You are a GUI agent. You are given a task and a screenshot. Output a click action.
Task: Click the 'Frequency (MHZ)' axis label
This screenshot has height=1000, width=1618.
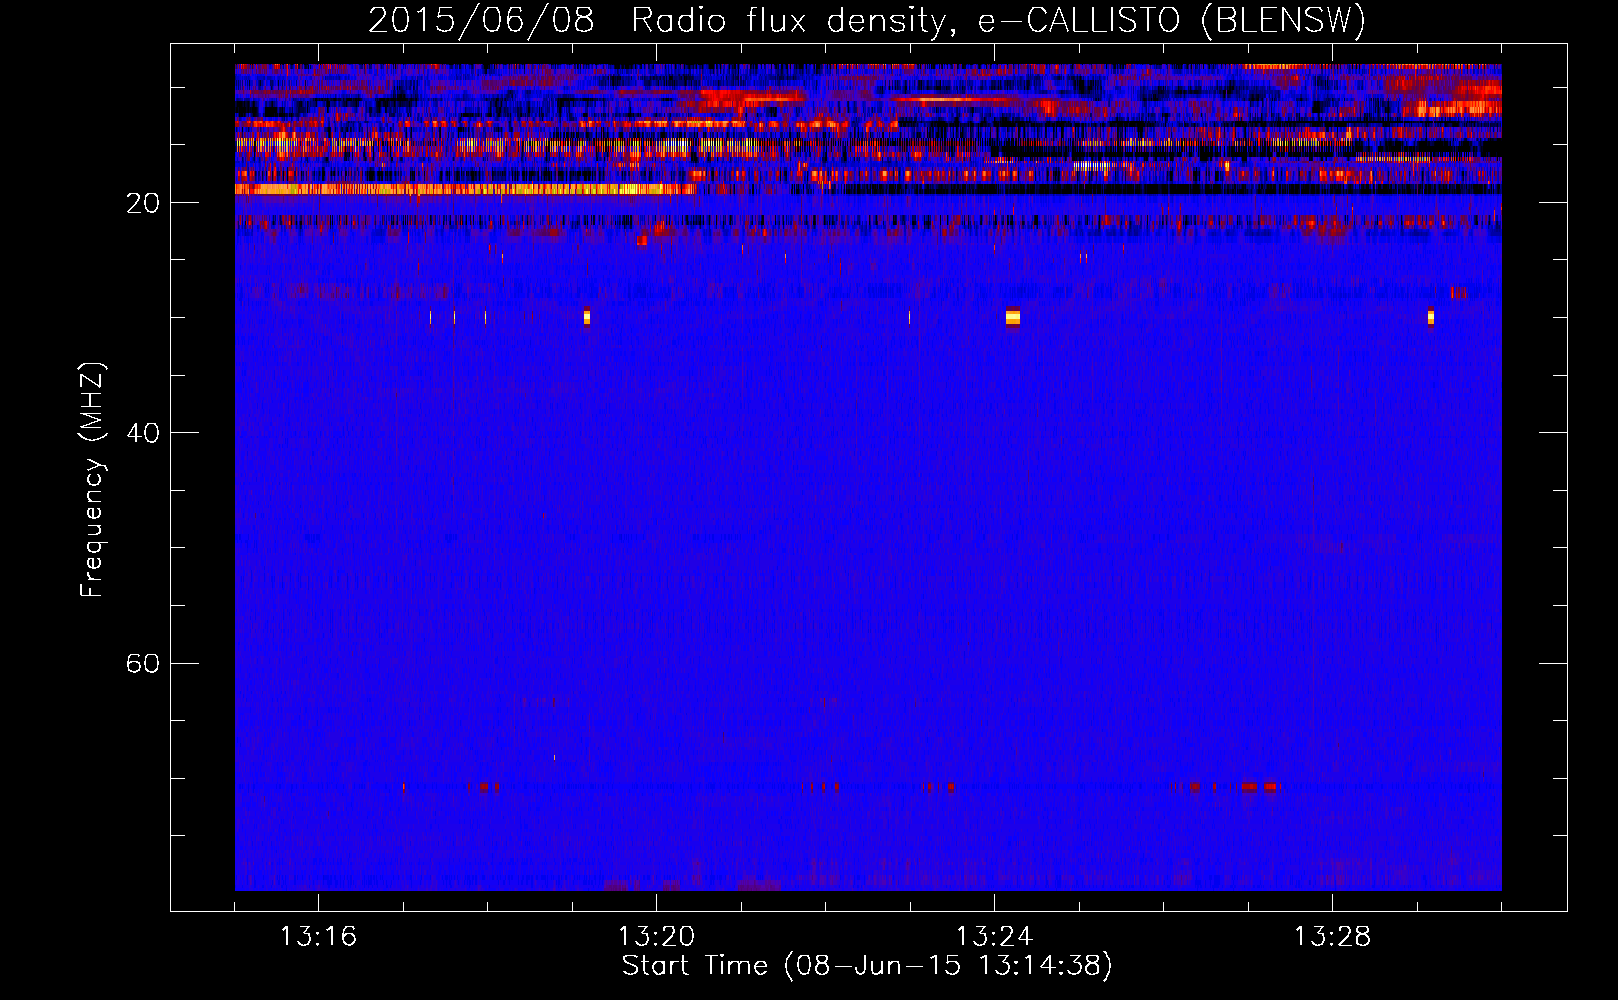tap(91, 480)
